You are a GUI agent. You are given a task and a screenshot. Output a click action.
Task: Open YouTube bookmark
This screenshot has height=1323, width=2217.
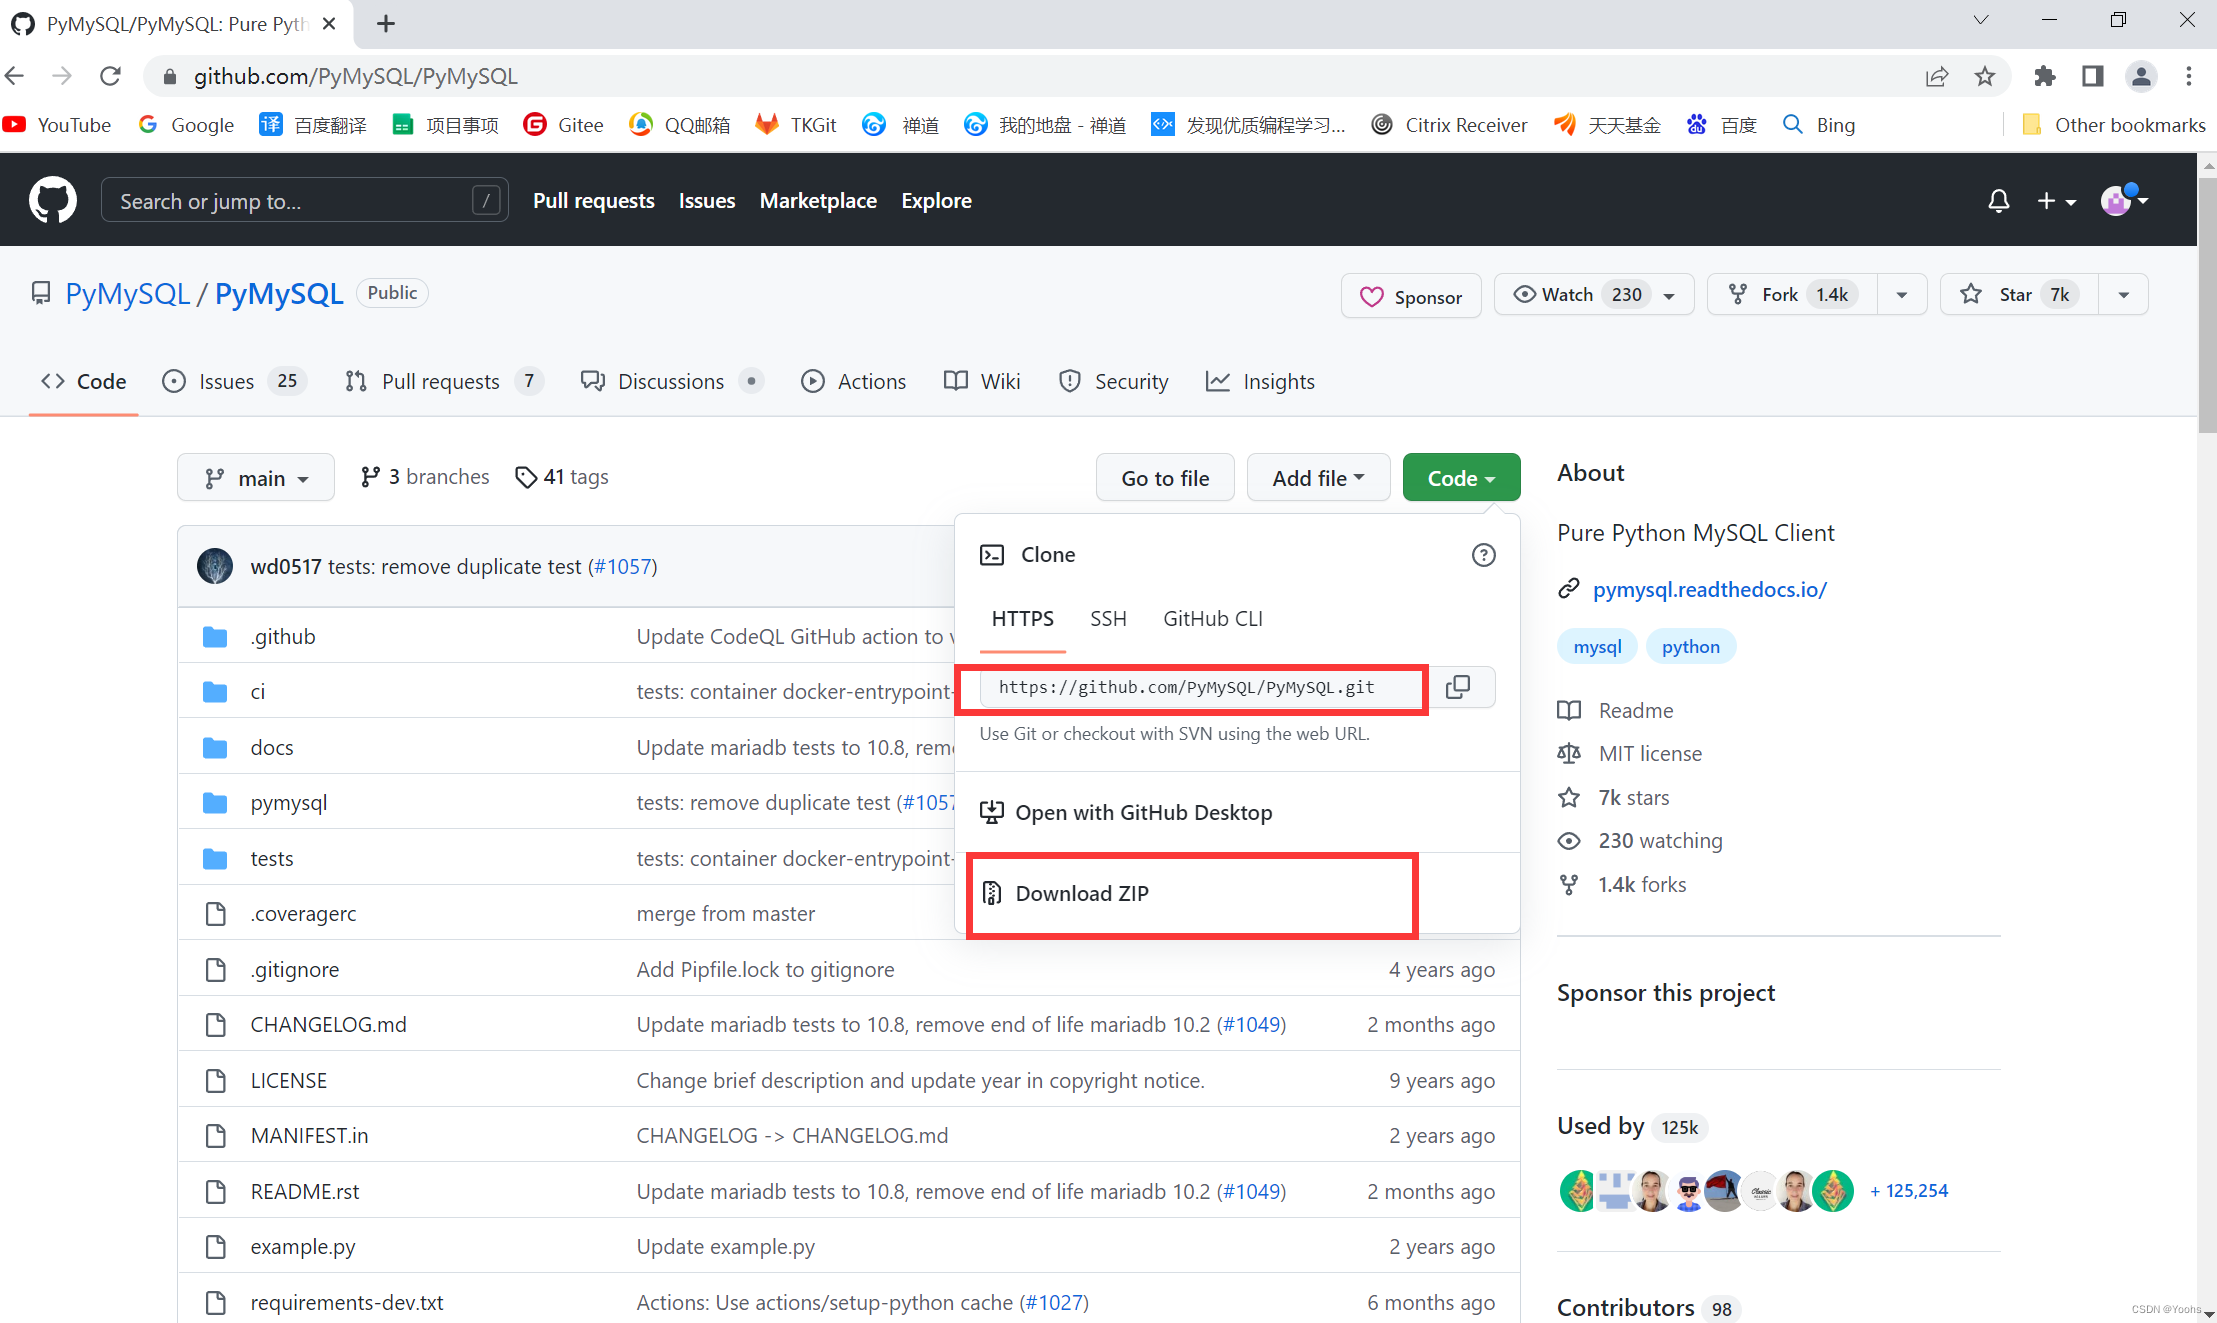click(x=57, y=125)
